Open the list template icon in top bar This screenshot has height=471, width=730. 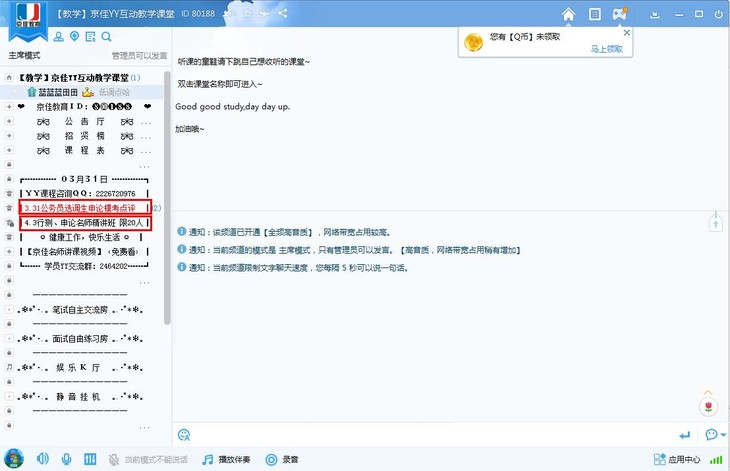coord(595,14)
